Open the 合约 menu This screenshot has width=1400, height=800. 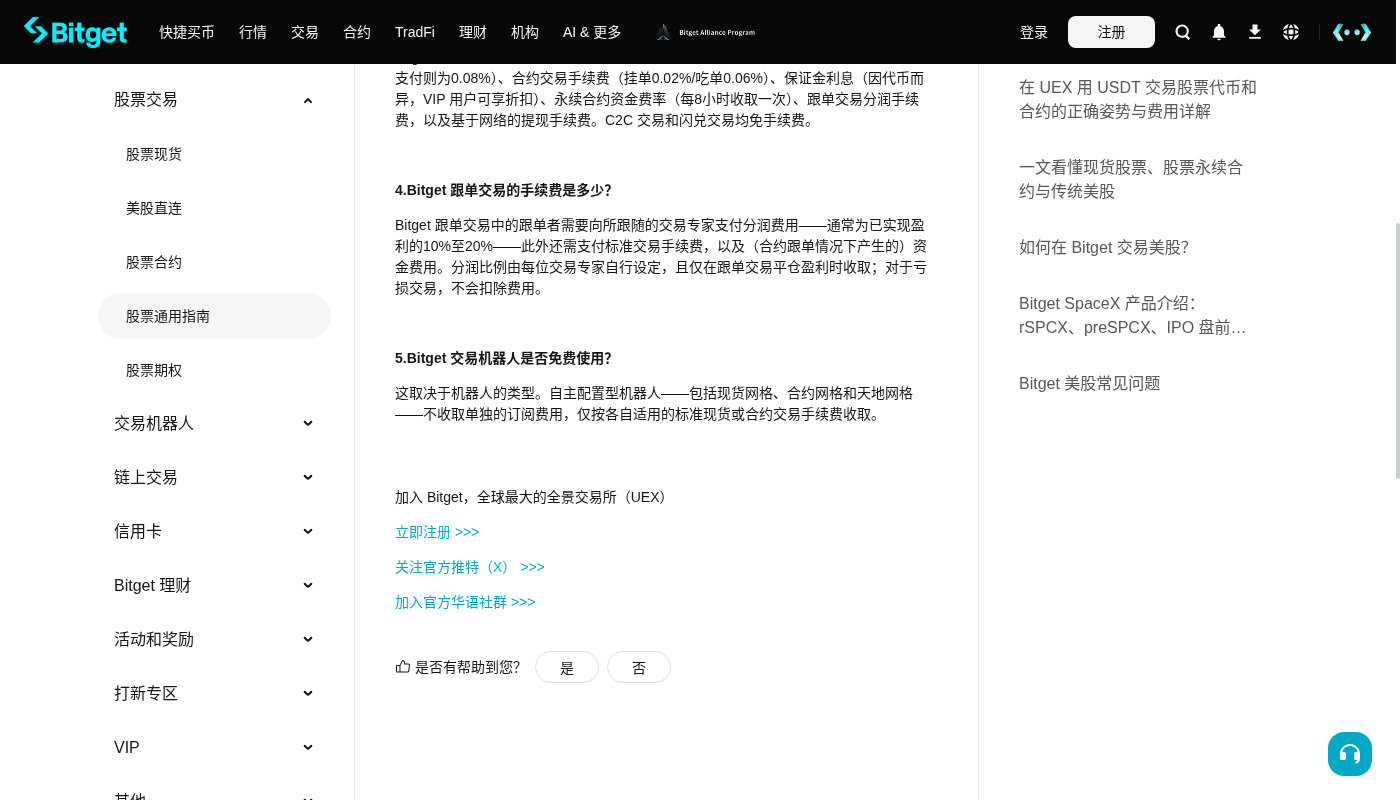click(x=357, y=32)
